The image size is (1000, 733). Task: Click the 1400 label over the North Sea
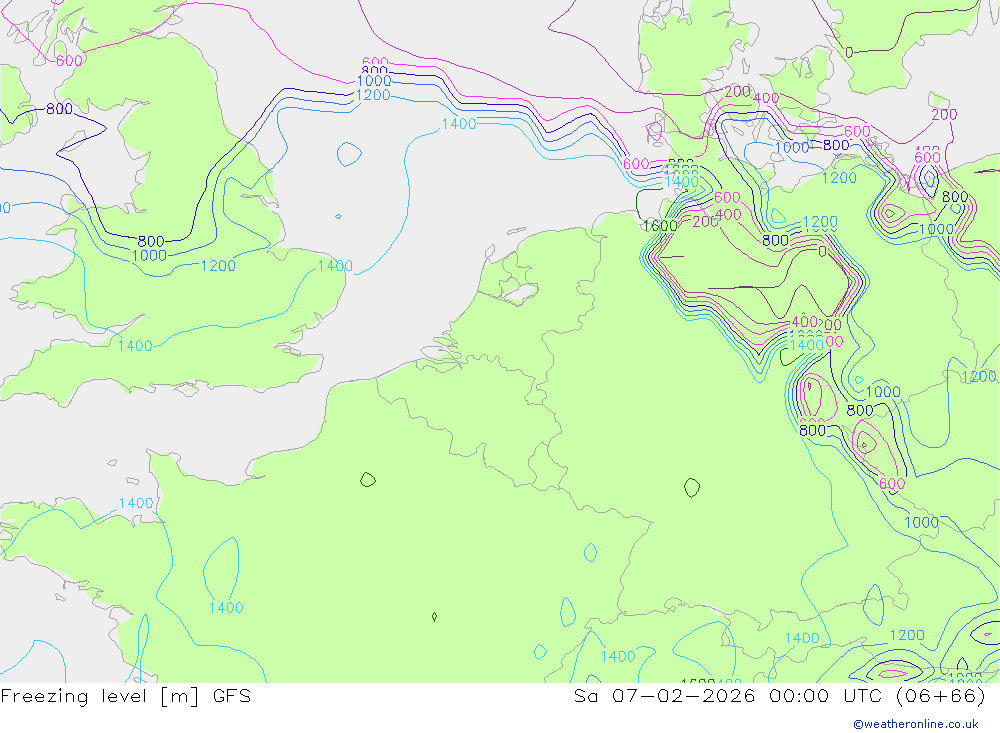[459, 124]
